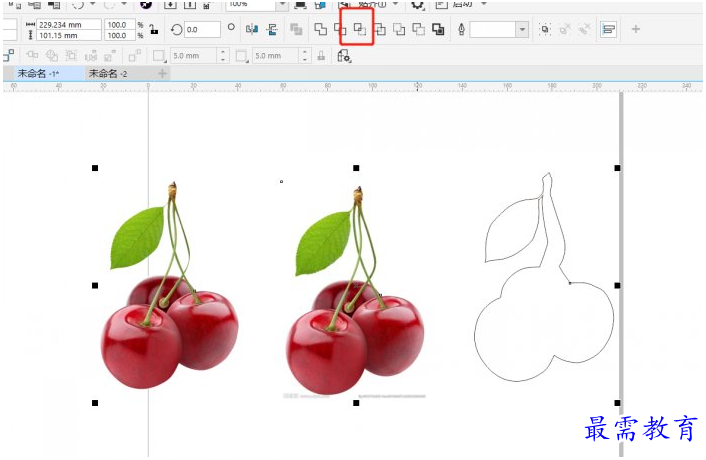Click the left cherry image on the canvas
This screenshot has height=460, width=706.
(169, 285)
